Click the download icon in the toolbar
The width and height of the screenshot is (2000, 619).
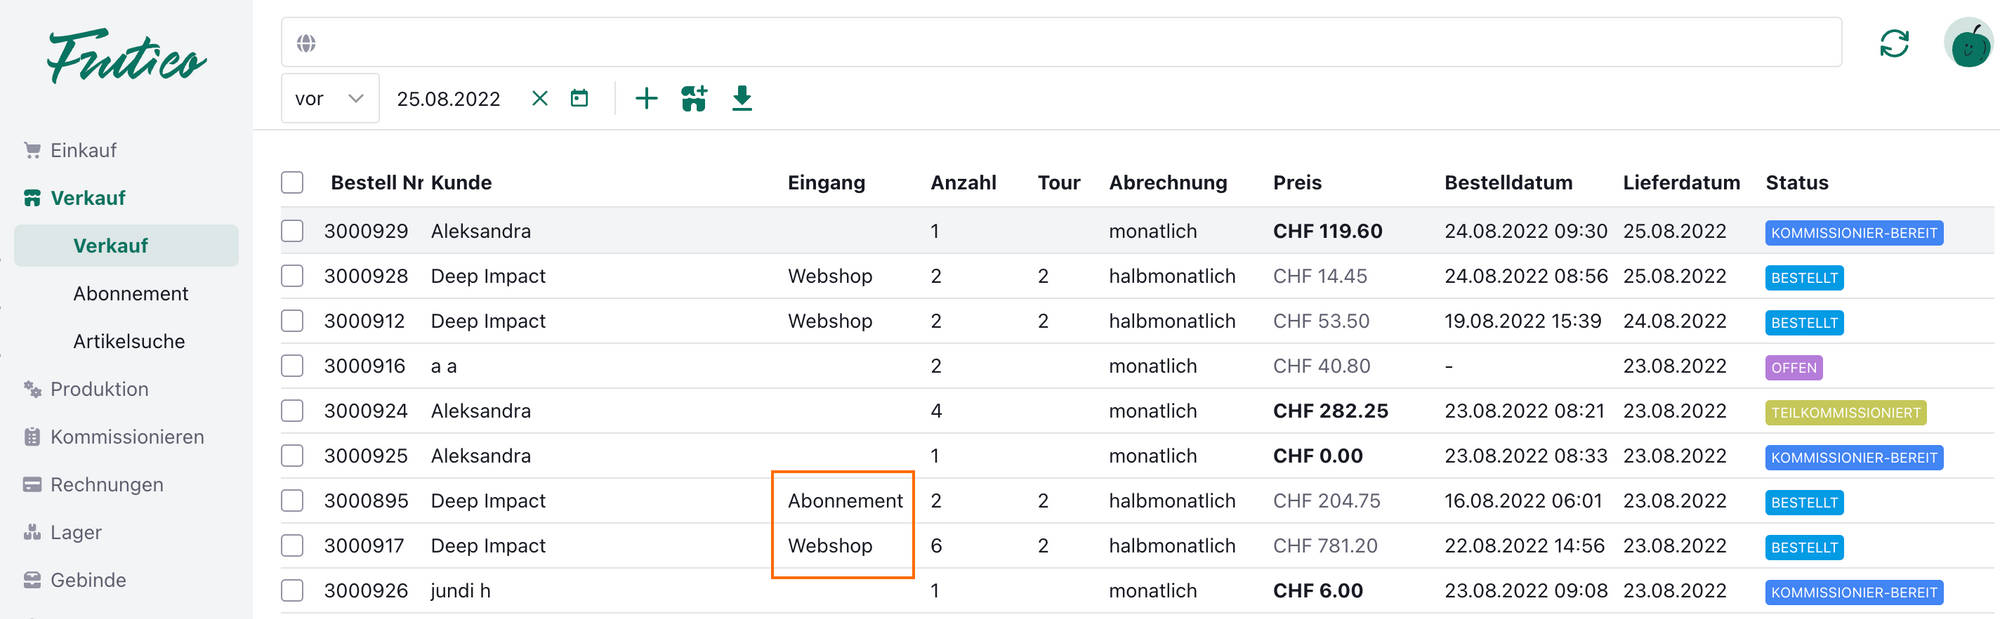click(x=742, y=98)
